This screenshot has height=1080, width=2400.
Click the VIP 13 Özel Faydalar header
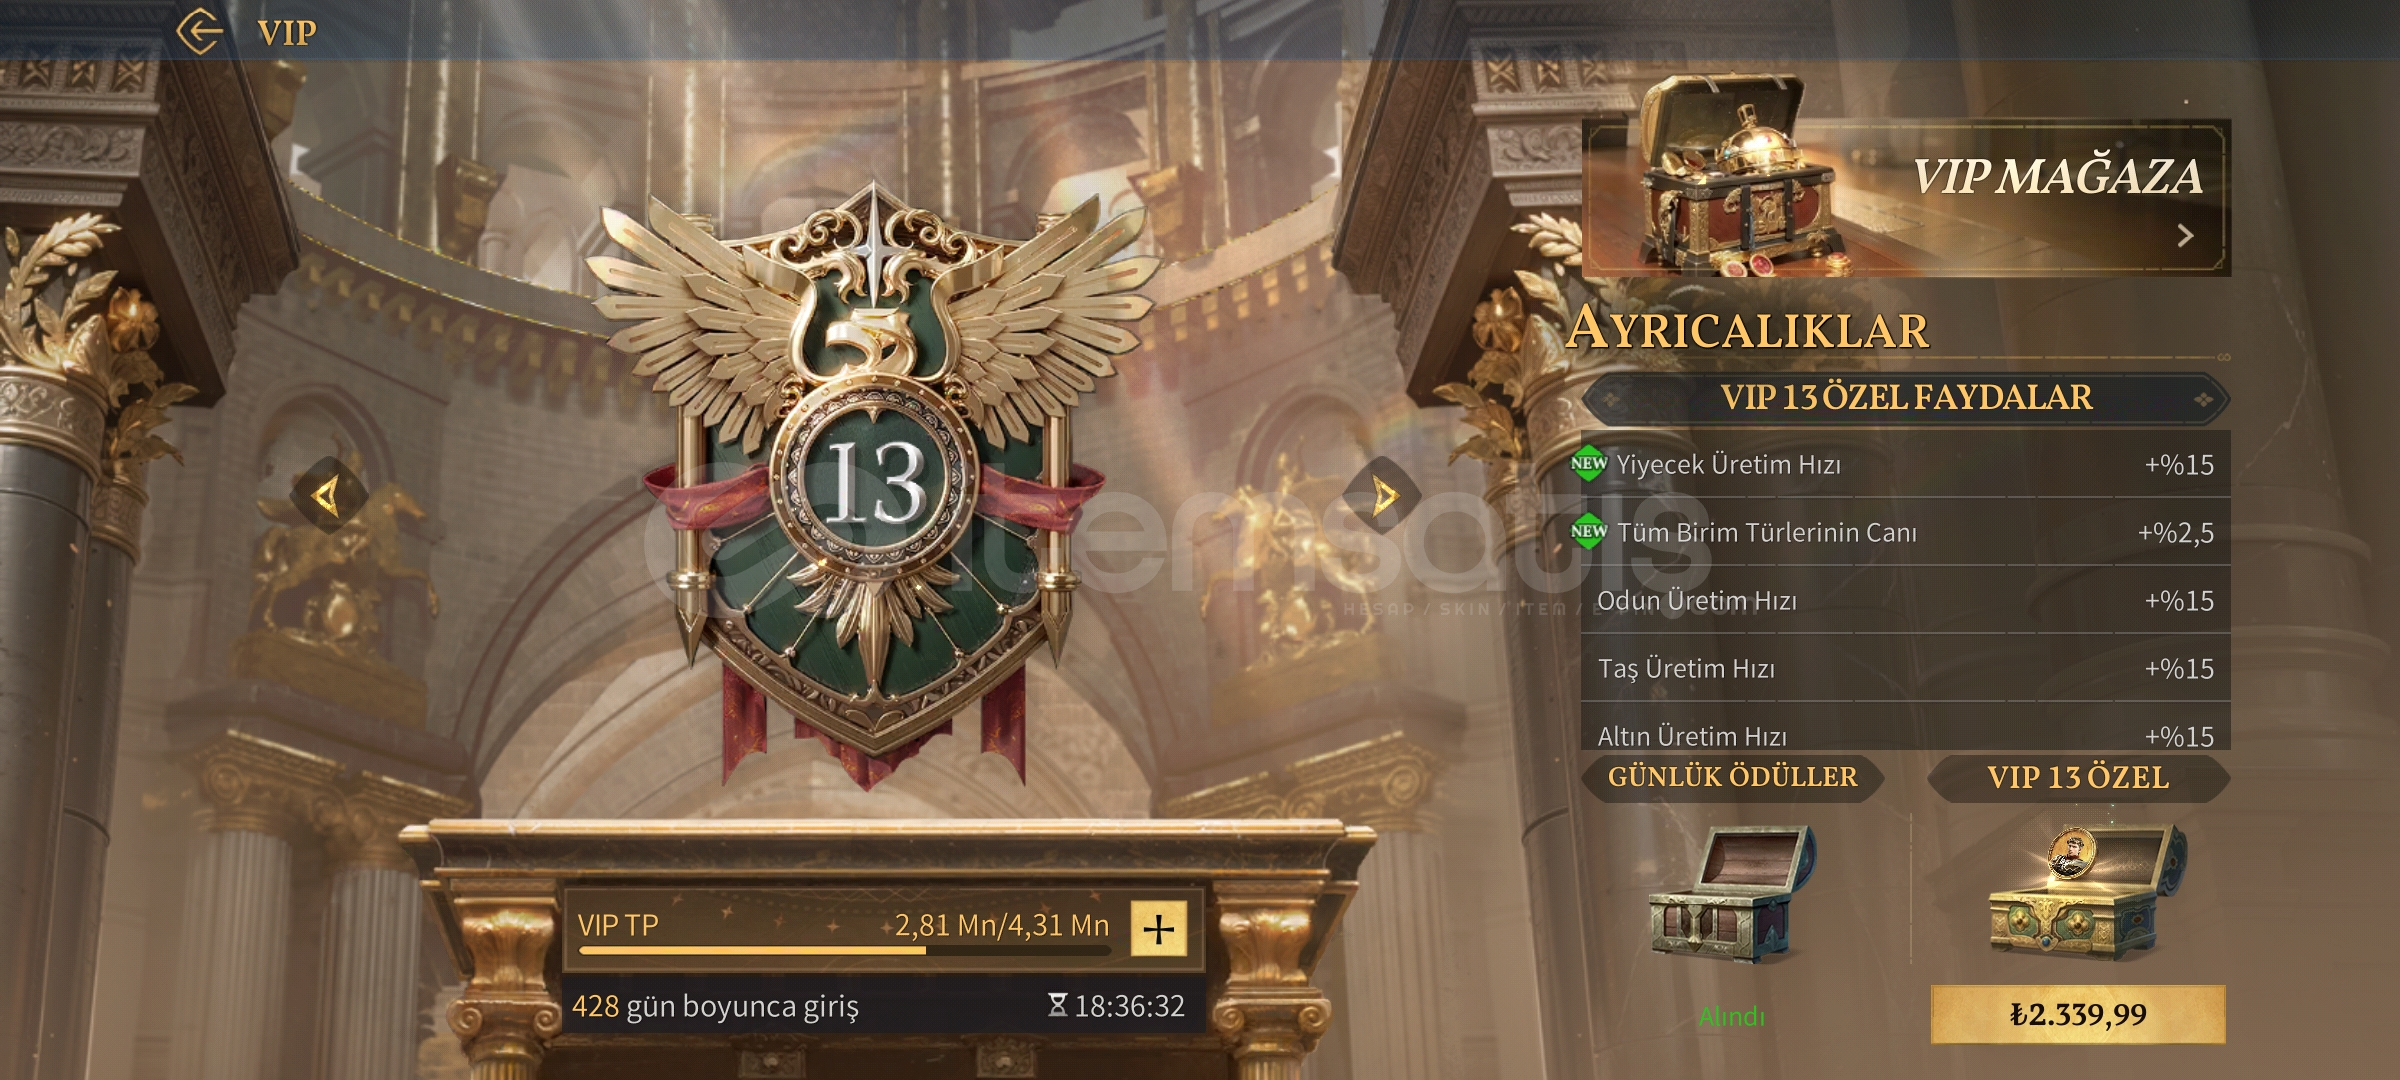pos(1906,397)
